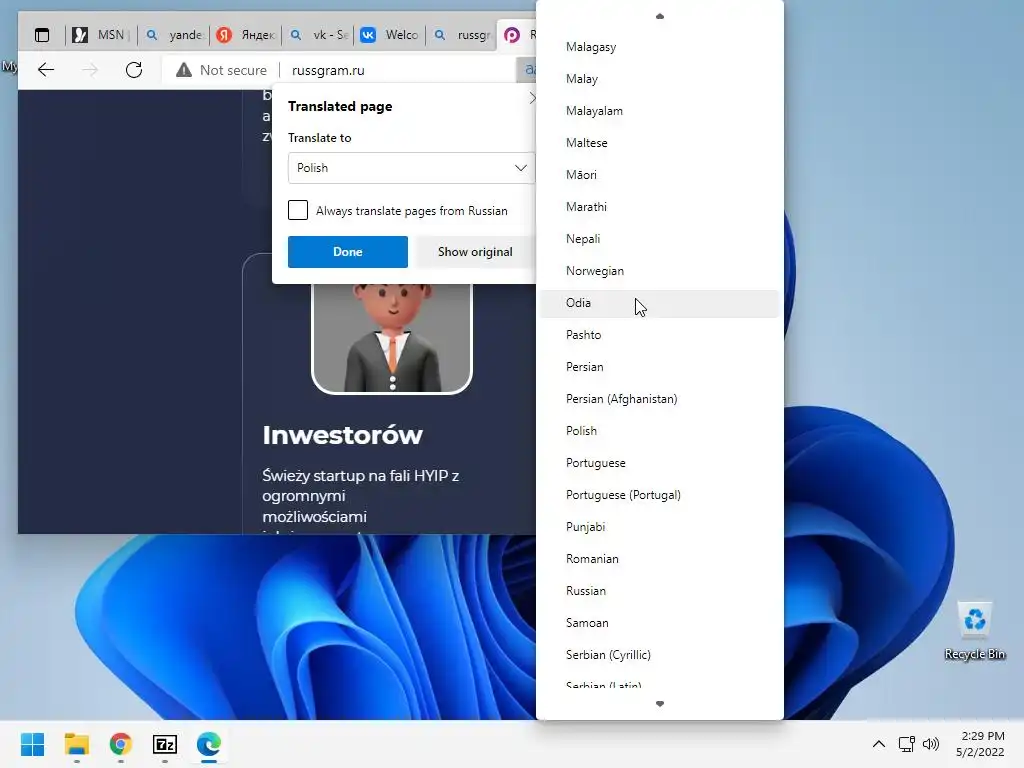Click Show original button
The width and height of the screenshot is (1024, 768).
(475, 251)
